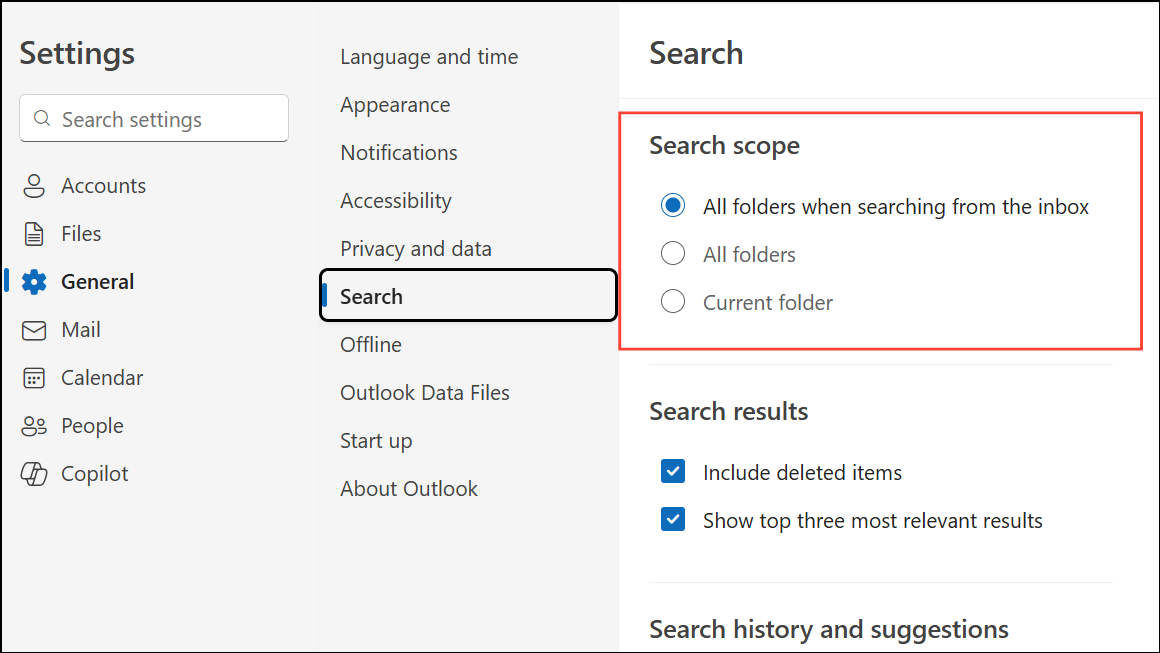
Task: Click the People icon in sidebar
Action: tap(34, 426)
